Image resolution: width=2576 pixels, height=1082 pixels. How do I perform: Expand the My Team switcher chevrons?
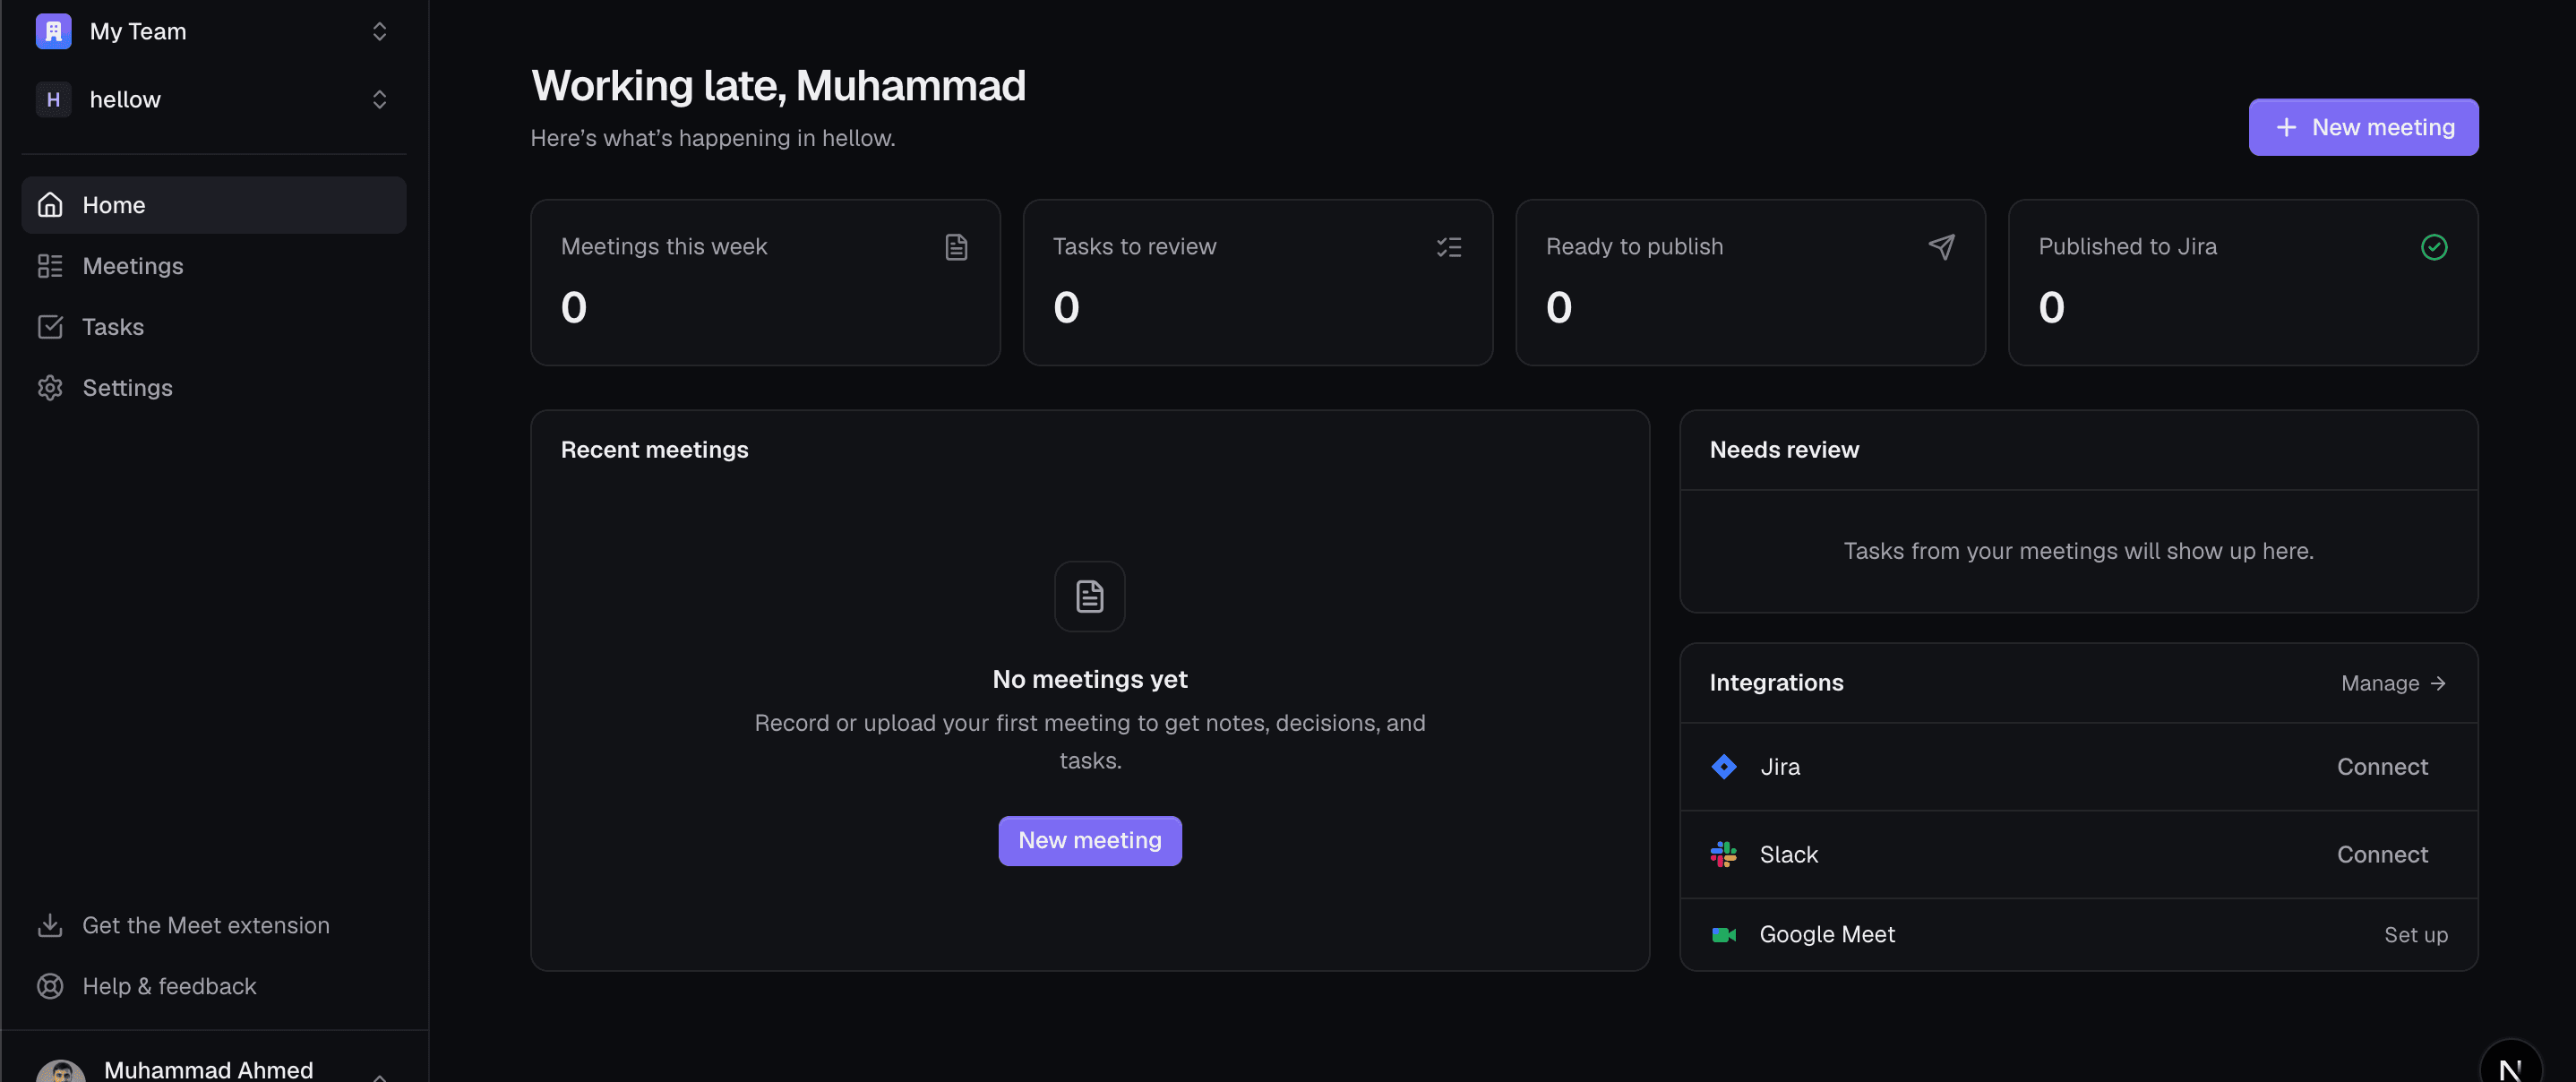click(379, 31)
